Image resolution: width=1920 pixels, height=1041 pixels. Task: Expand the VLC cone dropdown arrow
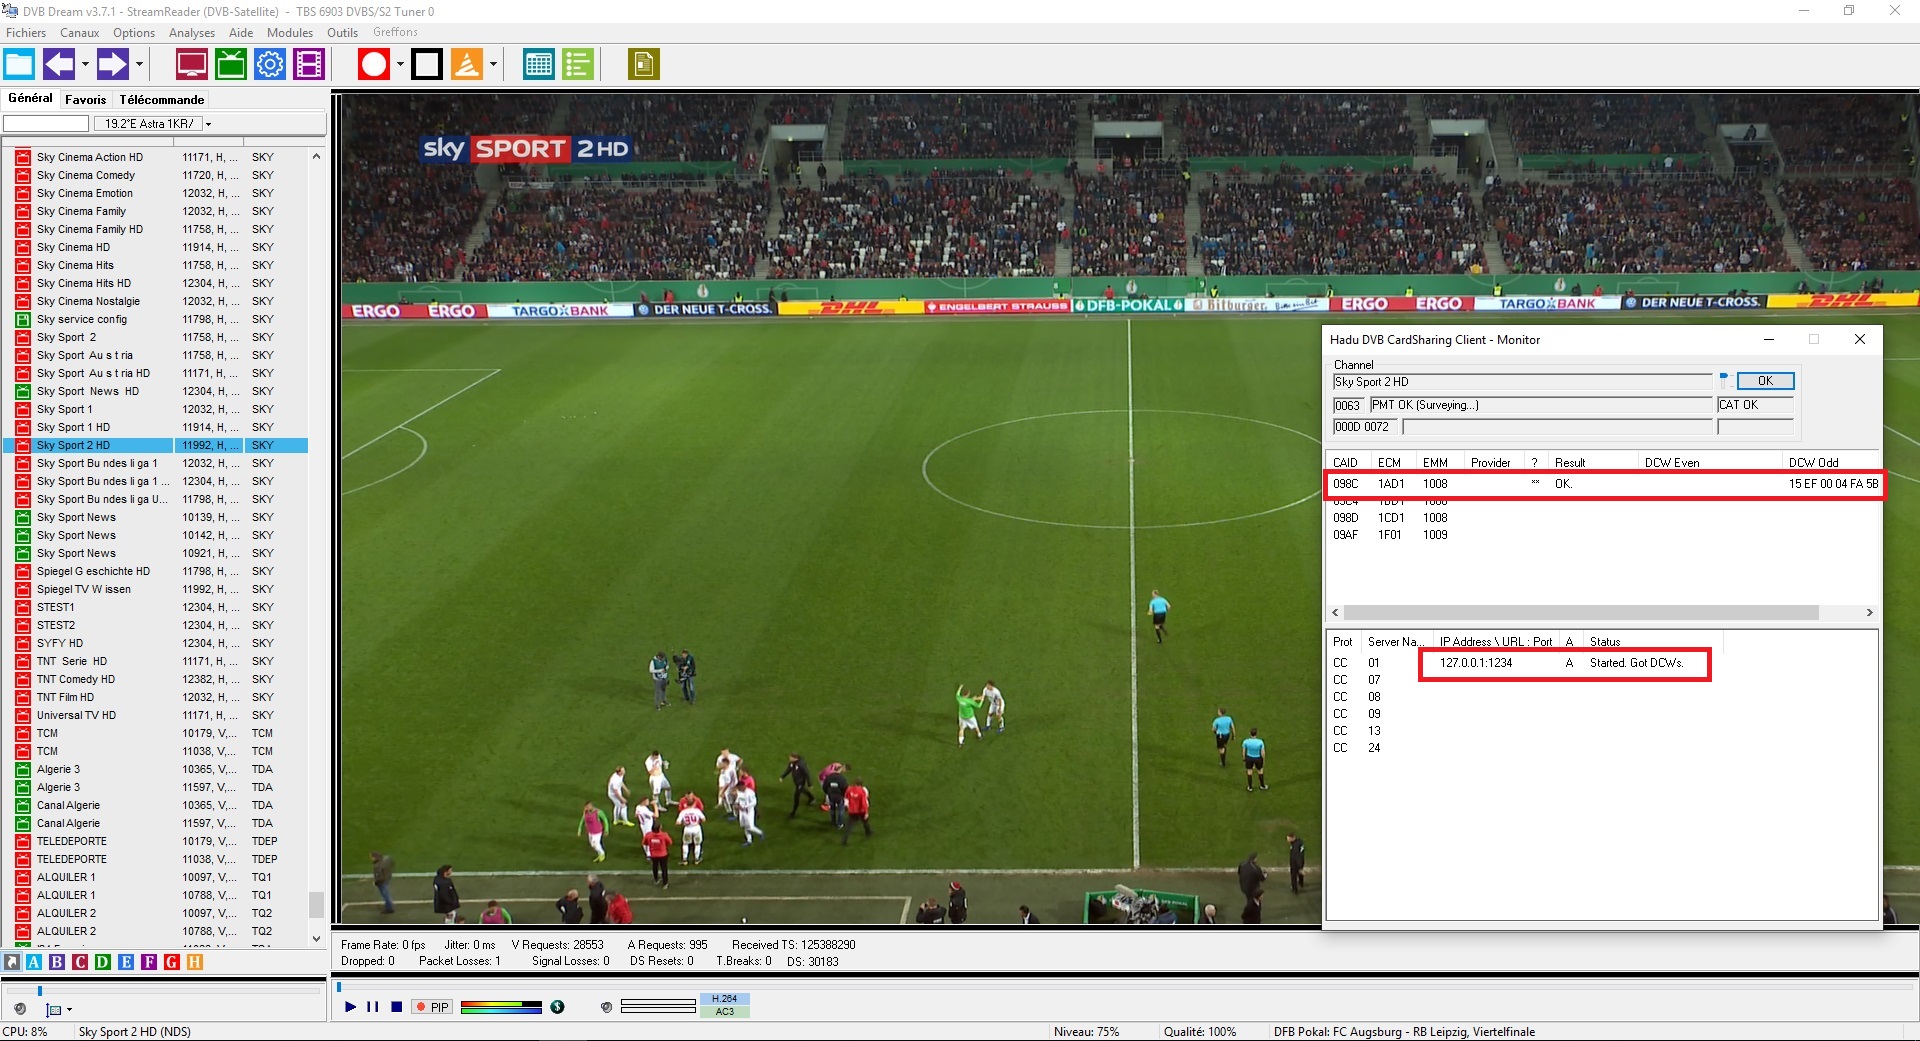[493, 65]
